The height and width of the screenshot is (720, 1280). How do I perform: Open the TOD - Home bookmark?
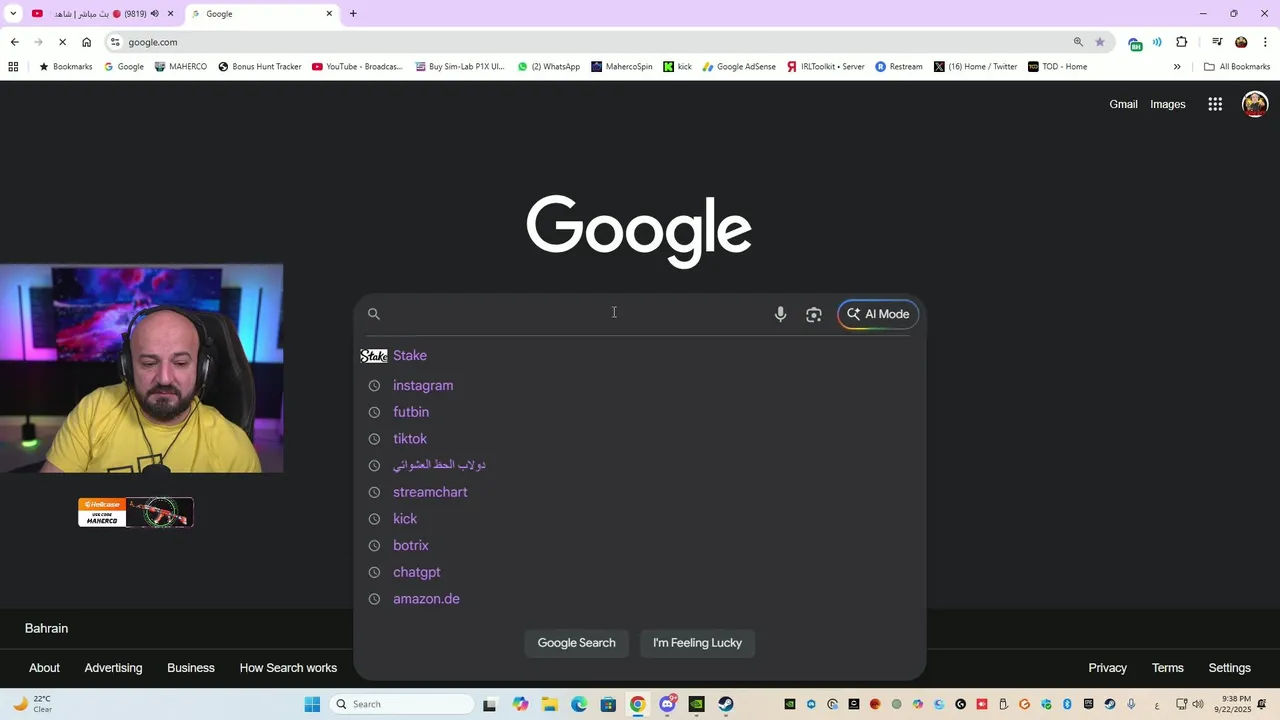click(x=1058, y=67)
